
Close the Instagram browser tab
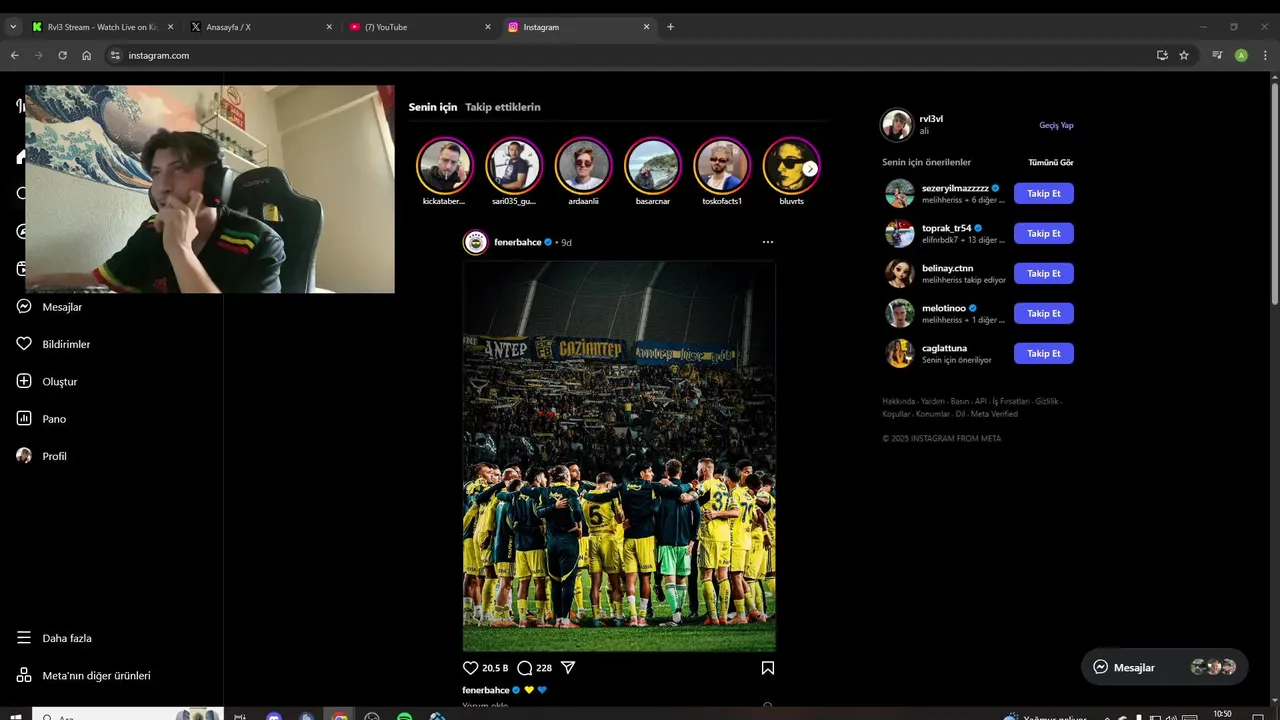pyautogui.click(x=646, y=27)
